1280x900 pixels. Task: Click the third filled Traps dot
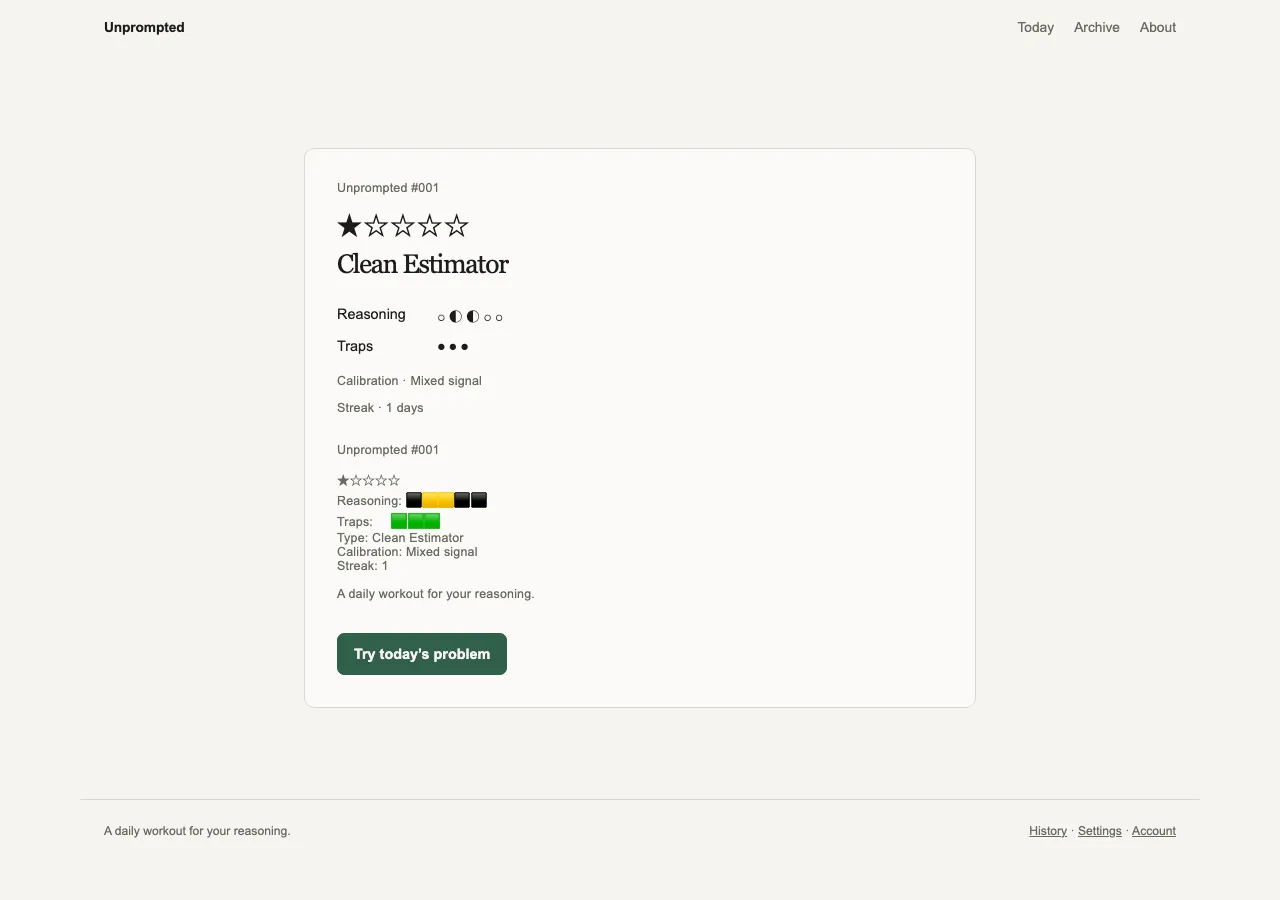464,347
